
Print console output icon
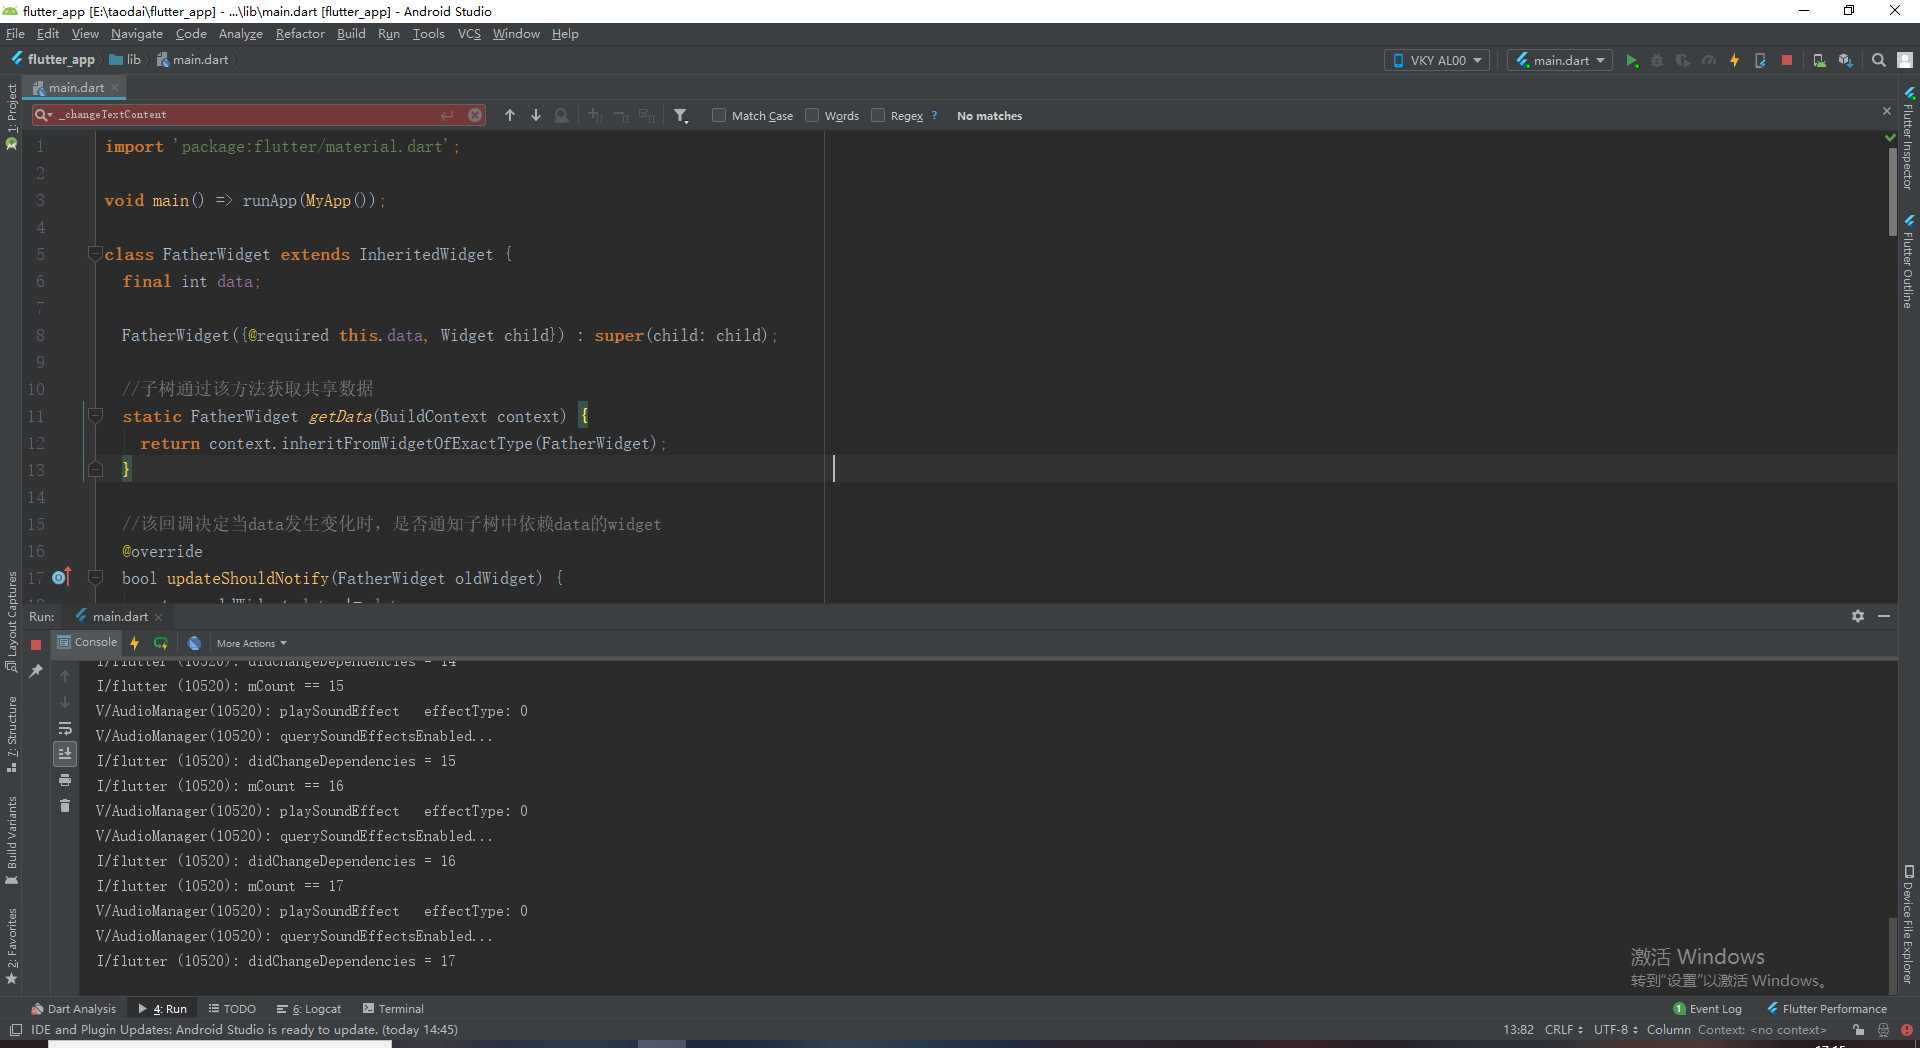pyautogui.click(x=65, y=780)
